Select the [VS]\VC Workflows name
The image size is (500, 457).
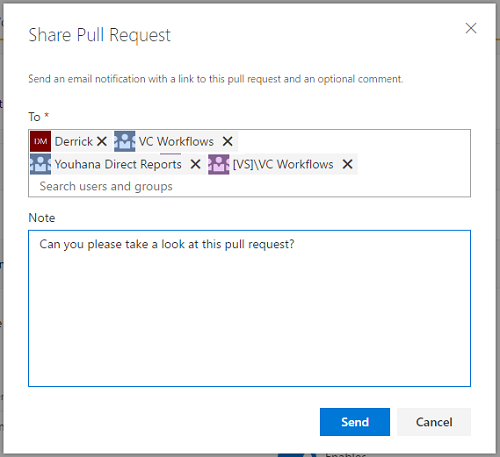[x=283, y=164]
